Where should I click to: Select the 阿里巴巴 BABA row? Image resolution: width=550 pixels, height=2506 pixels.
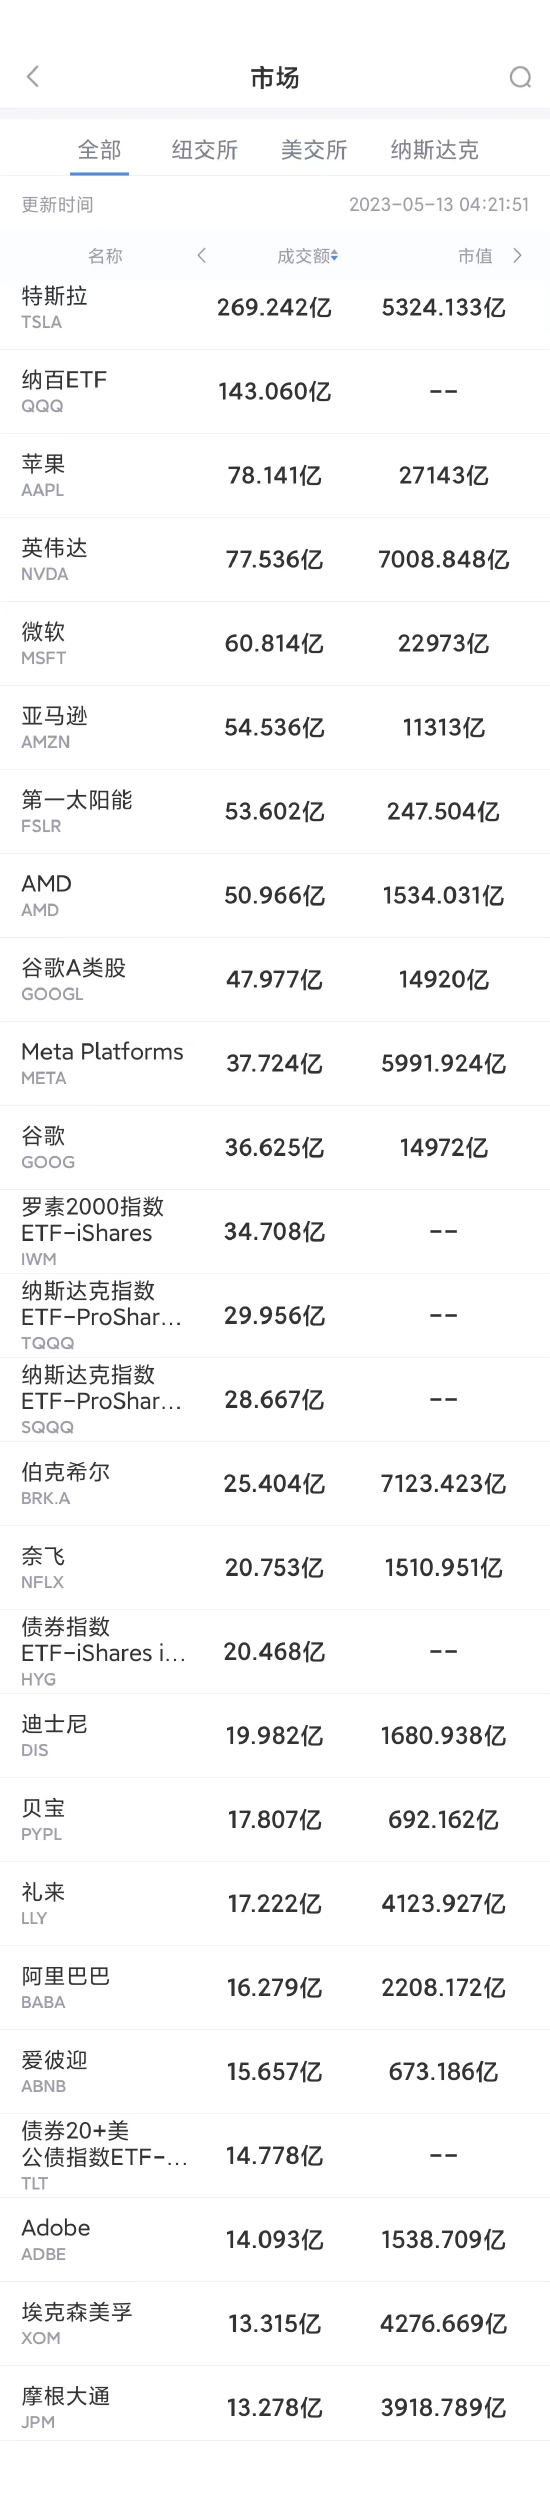coord(275,1988)
